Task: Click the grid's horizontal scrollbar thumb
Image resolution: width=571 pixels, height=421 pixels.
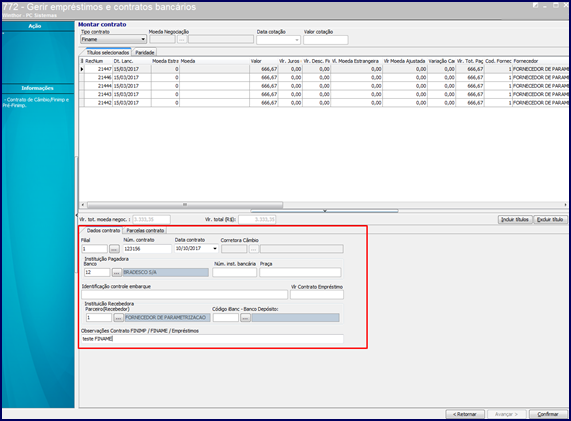Action: pos(185,205)
